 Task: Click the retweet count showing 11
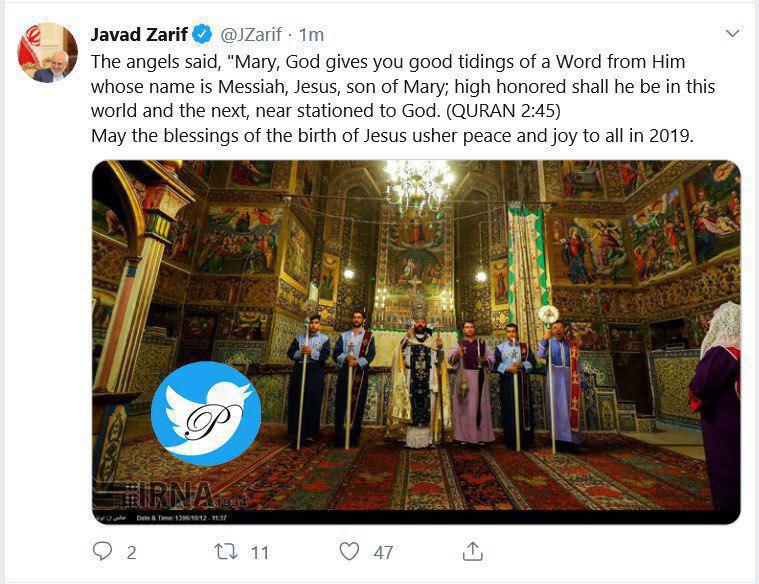[259, 553]
